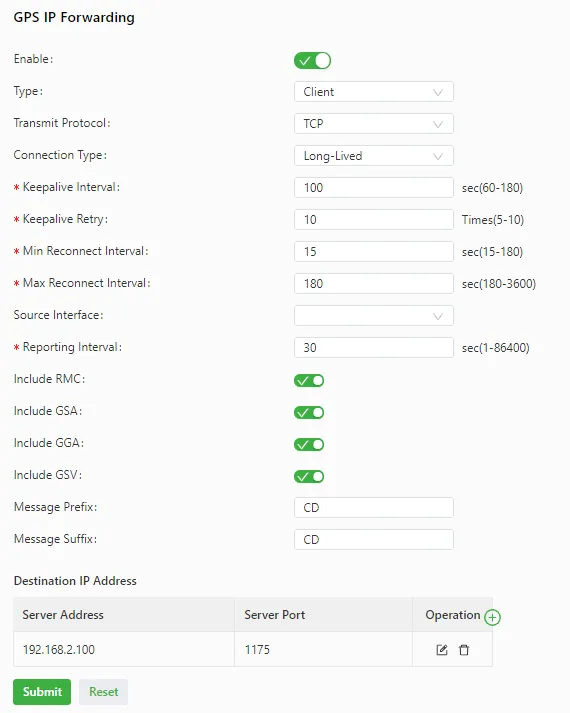Click the Submit button
Viewport: 570px width, 713px height.
(x=42, y=692)
